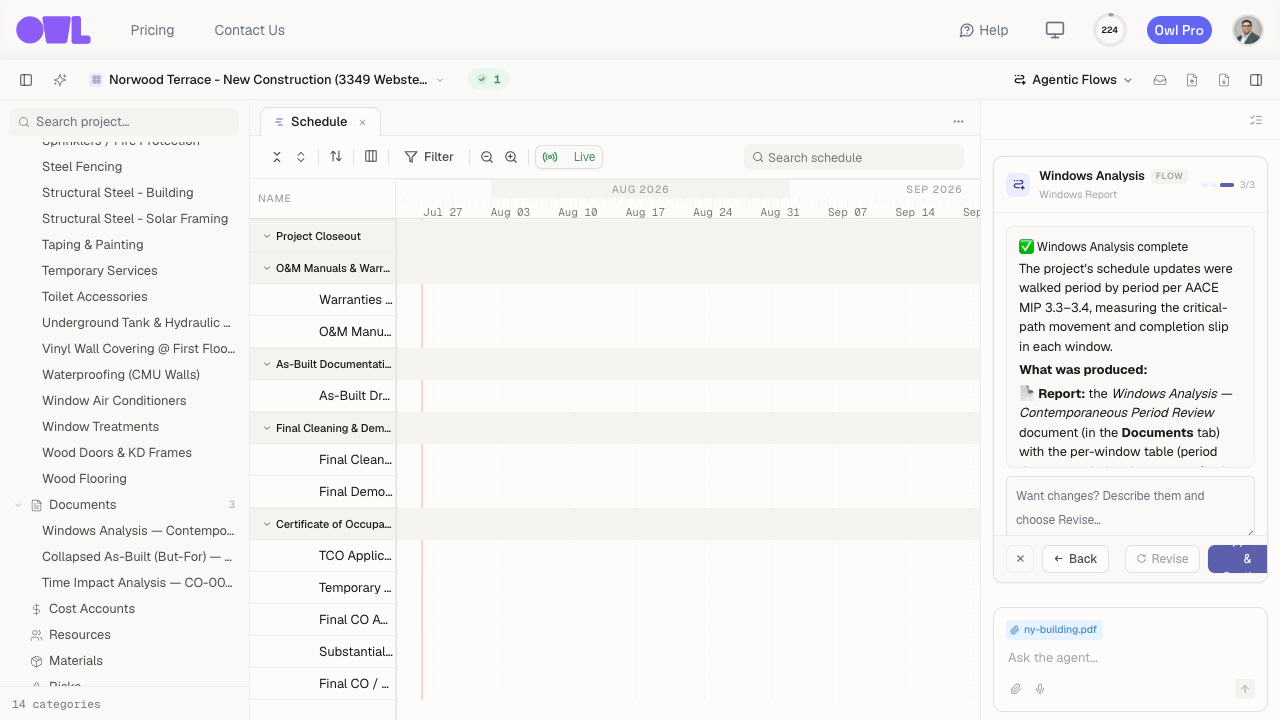Click the purple approve button
This screenshot has width=1280, height=720.
[x=1237, y=559]
